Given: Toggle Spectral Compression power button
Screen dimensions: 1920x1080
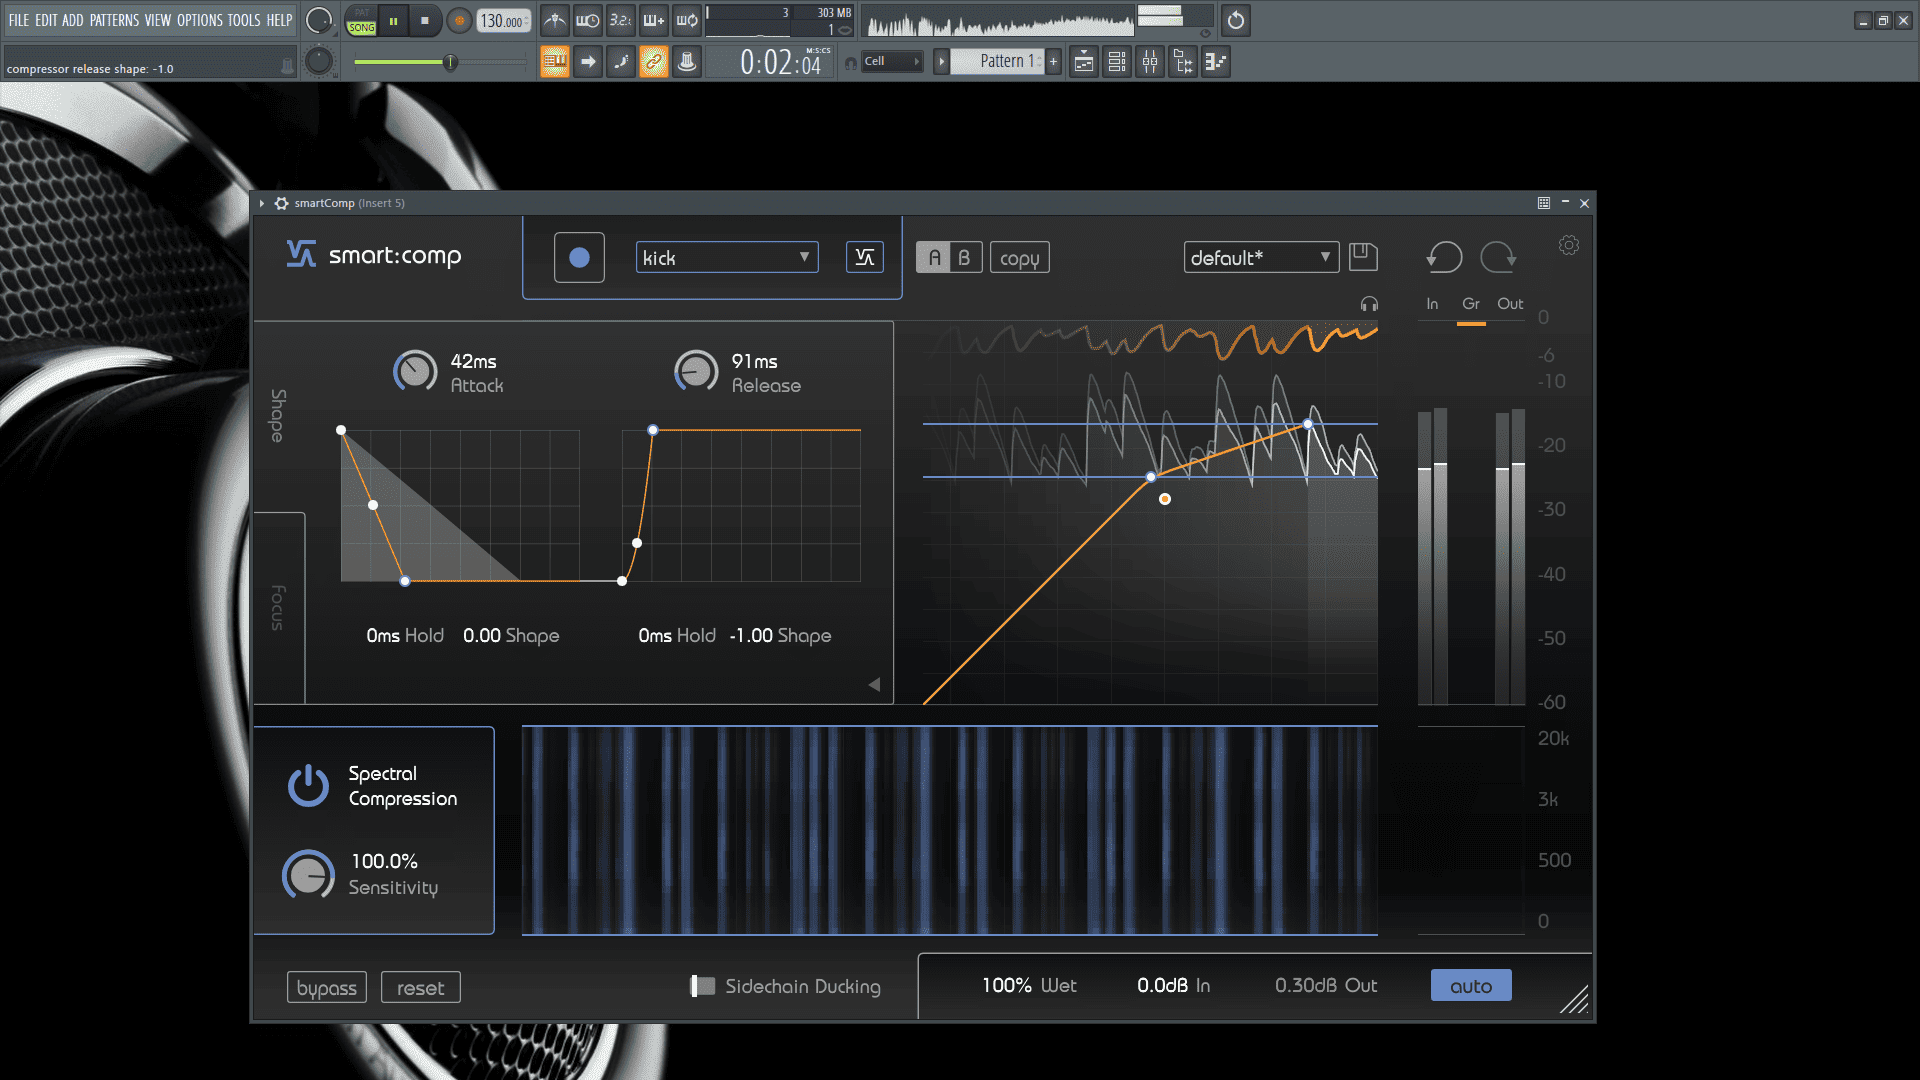Looking at the screenshot, I should (308, 786).
